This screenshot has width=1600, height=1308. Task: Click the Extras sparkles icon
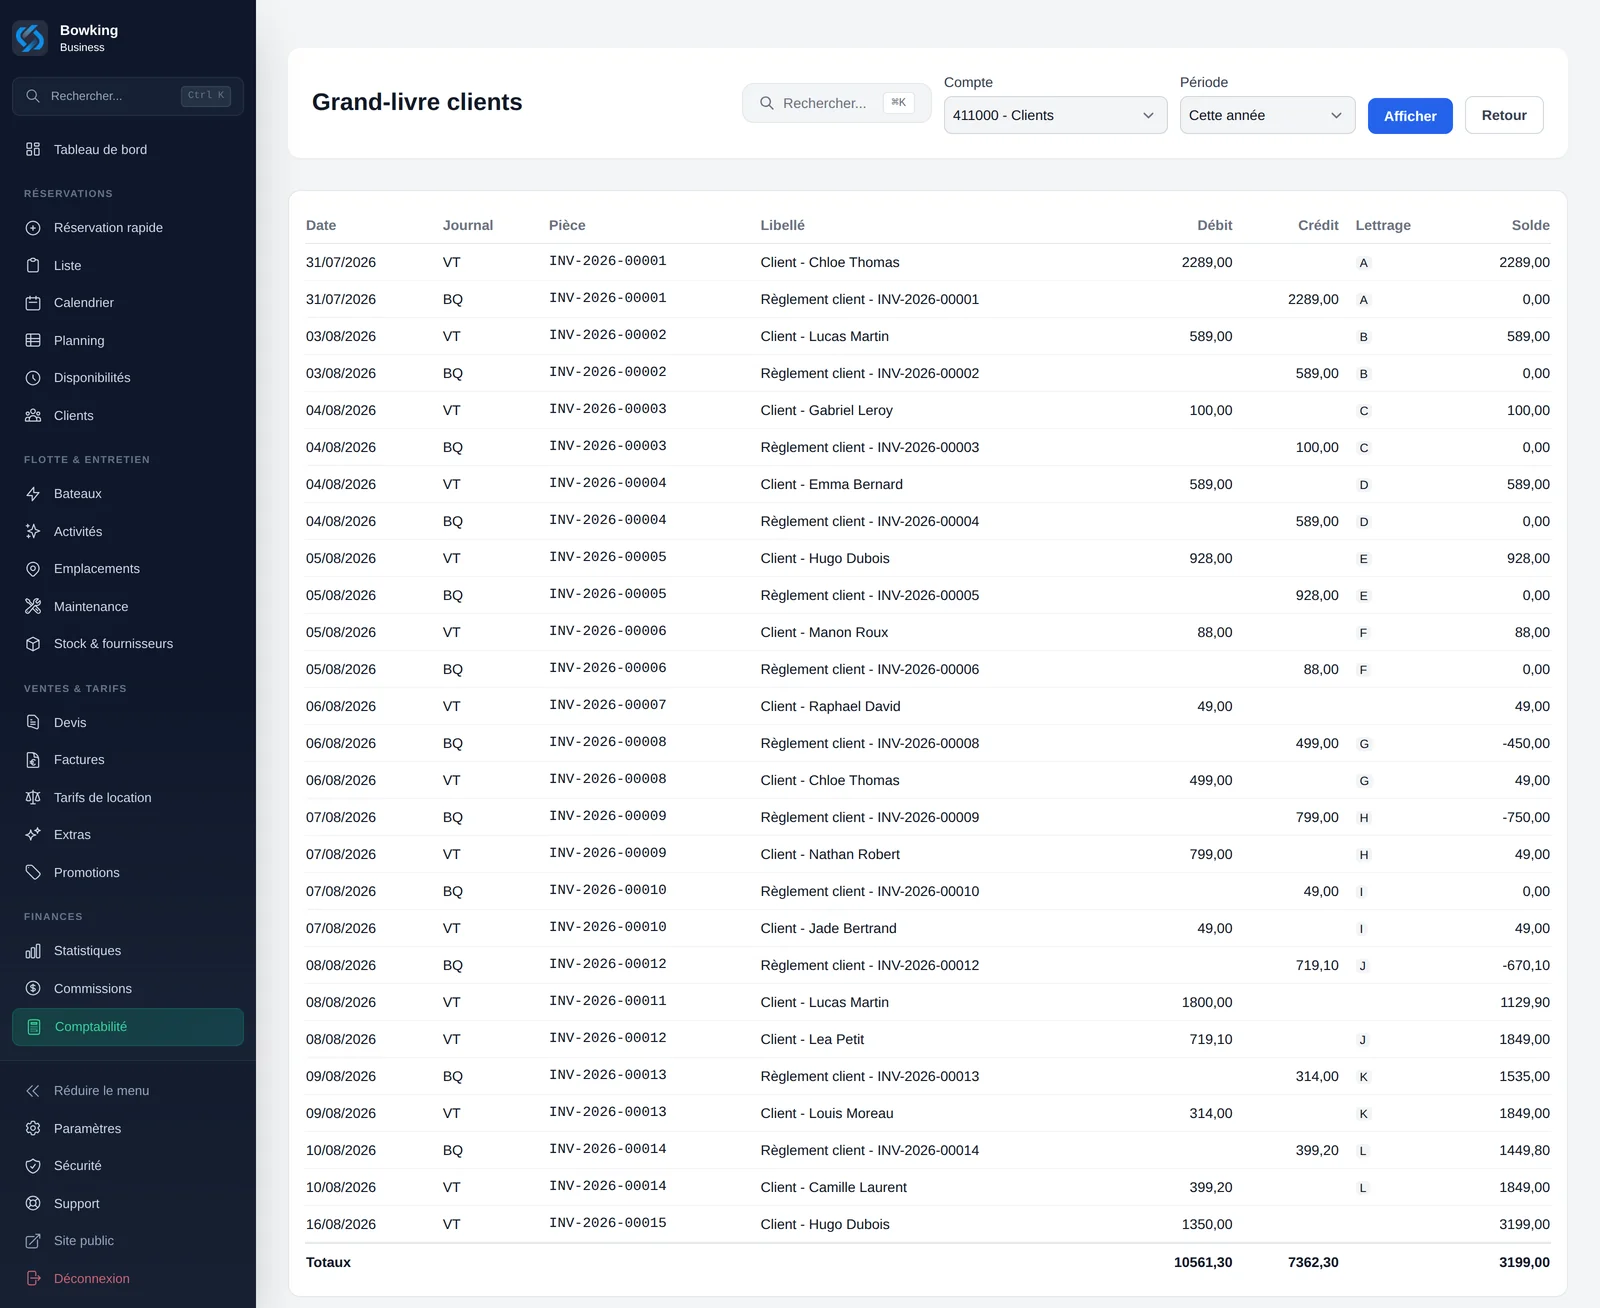tap(33, 835)
